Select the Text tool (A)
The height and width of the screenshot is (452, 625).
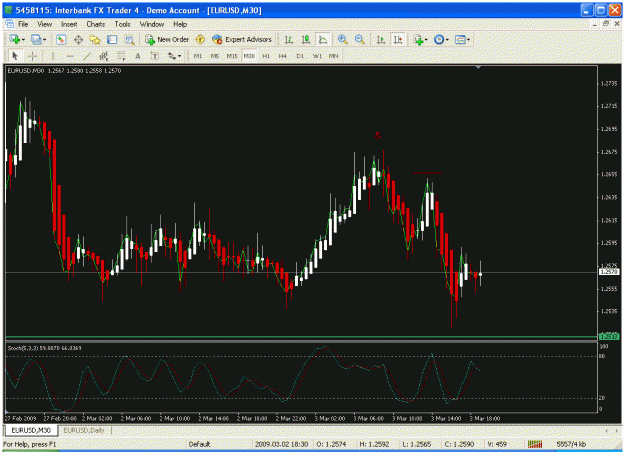click(x=138, y=56)
